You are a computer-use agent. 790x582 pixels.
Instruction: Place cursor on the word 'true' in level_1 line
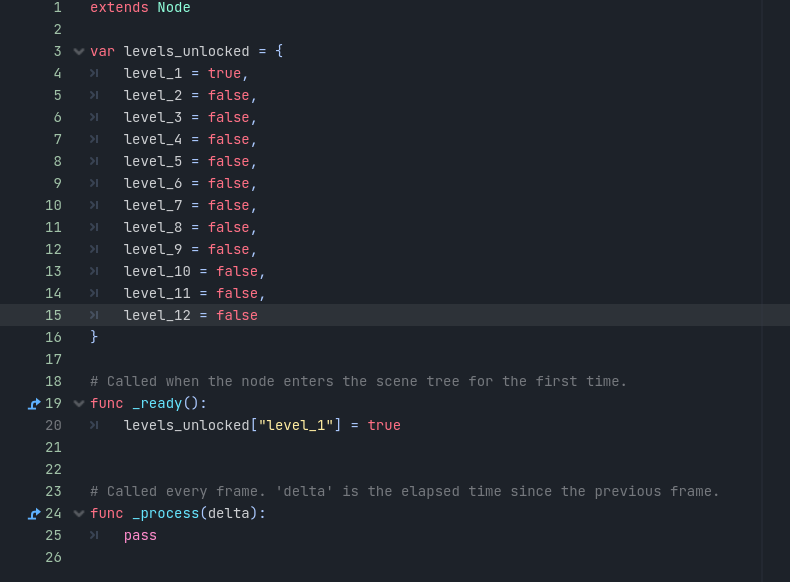click(x=225, y=74)
